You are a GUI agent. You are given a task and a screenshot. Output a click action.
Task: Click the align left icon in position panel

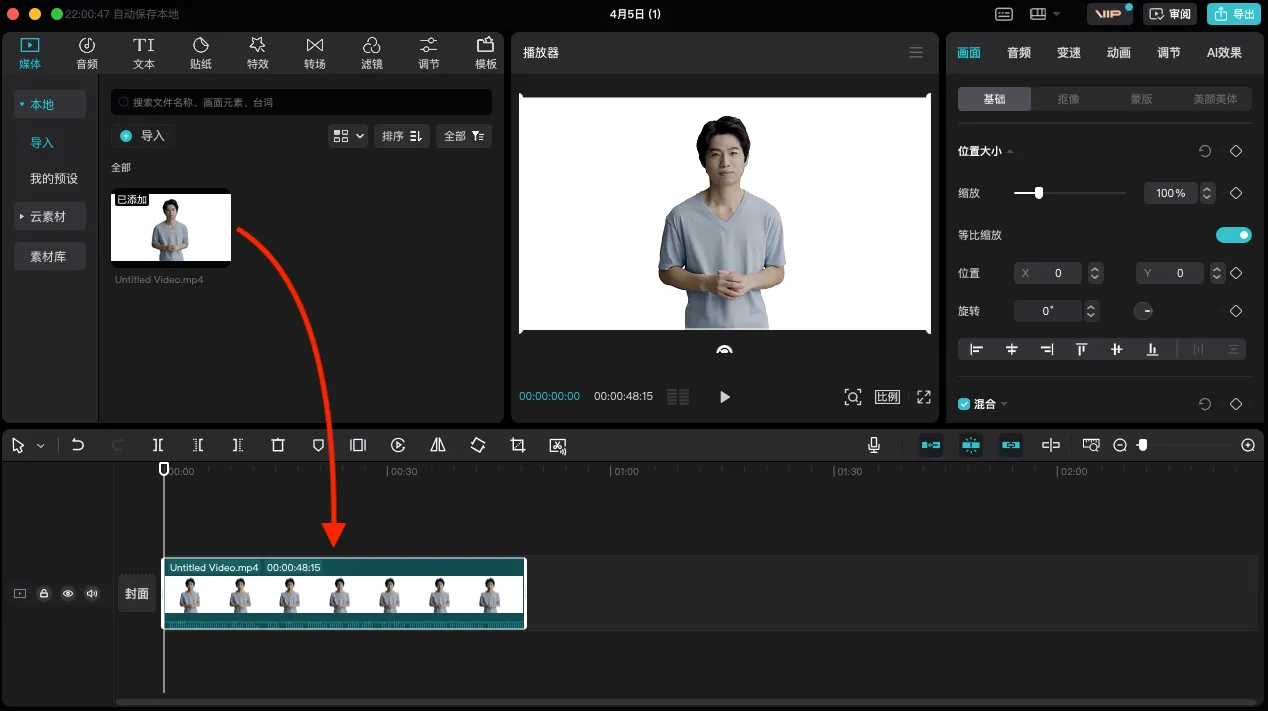click(977, 349)
